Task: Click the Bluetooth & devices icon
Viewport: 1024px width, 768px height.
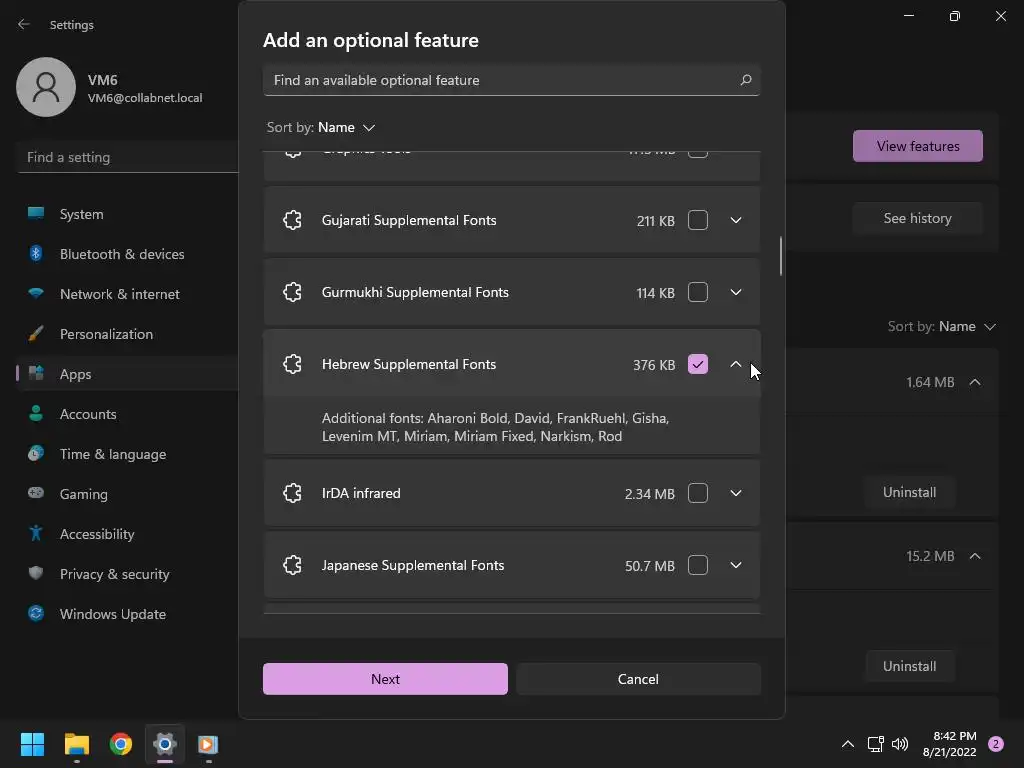Action: (36, 254)
